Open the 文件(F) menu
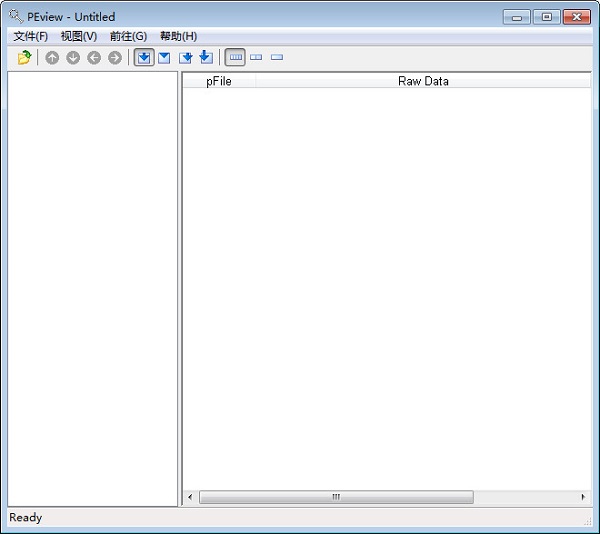The height and width of the screenshot is (534, 600). 30,36
